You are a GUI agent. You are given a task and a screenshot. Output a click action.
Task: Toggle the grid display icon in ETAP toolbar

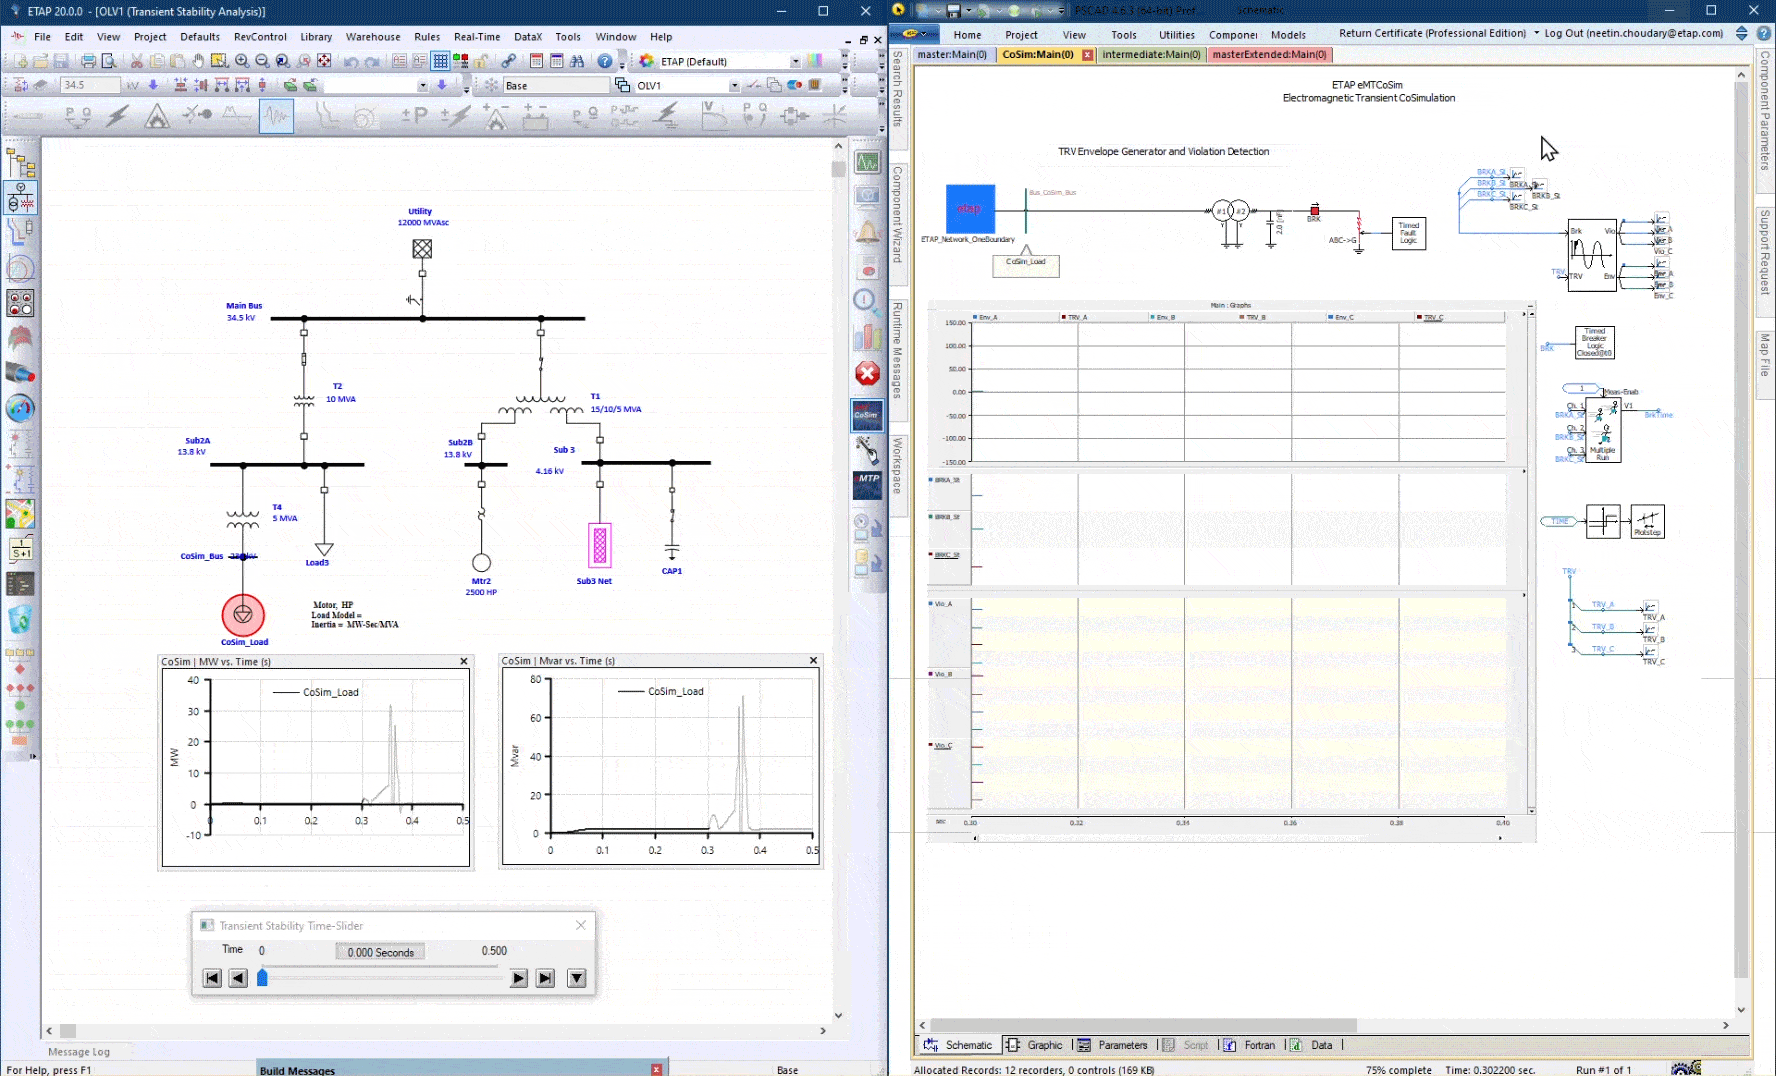(x=440, y=60)
